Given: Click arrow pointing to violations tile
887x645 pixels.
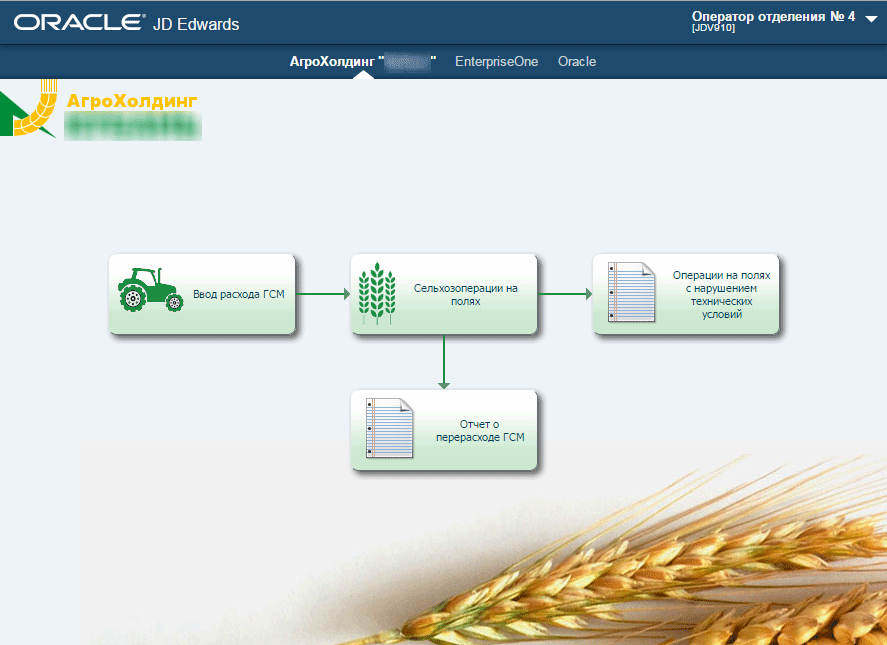Looking at the screenshot, I should pos(565,294).
